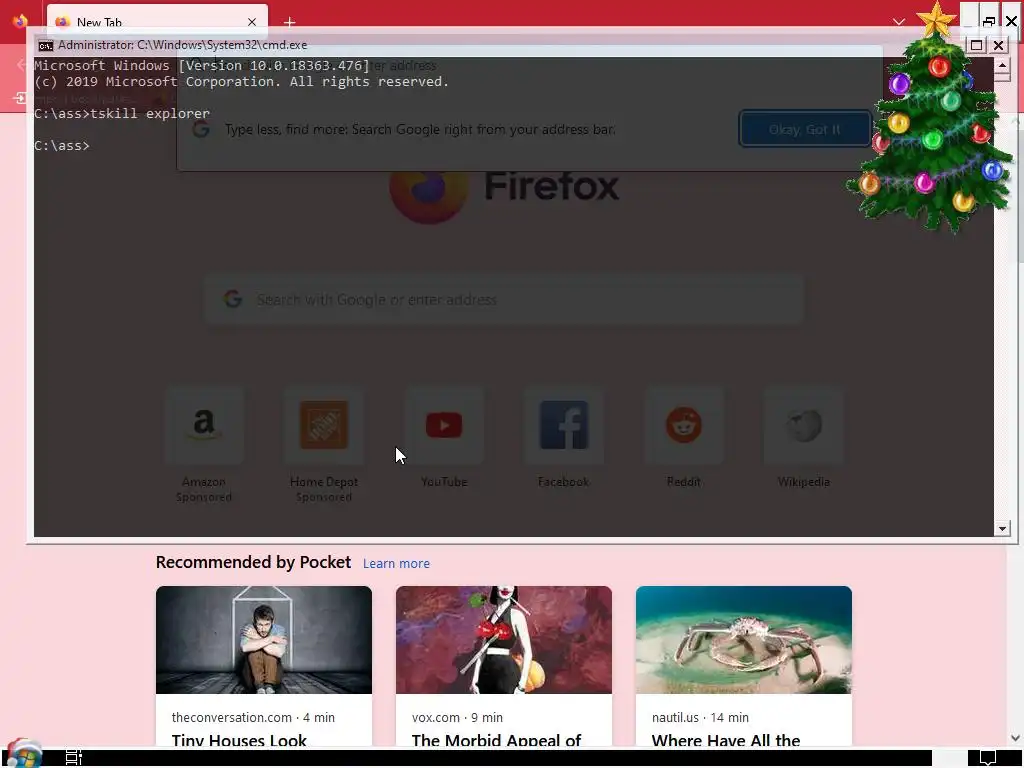Close the cmd.exe window

pos(999,45)
